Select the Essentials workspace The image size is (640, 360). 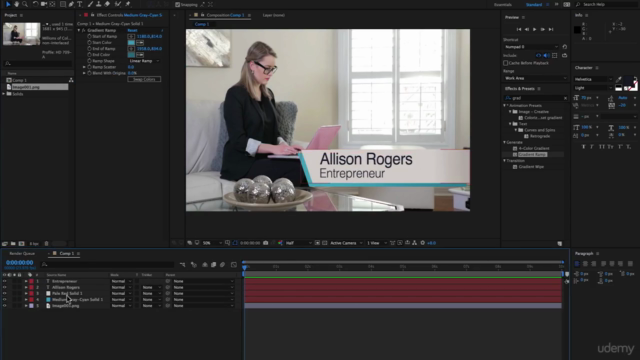click(x=503, y=4)
